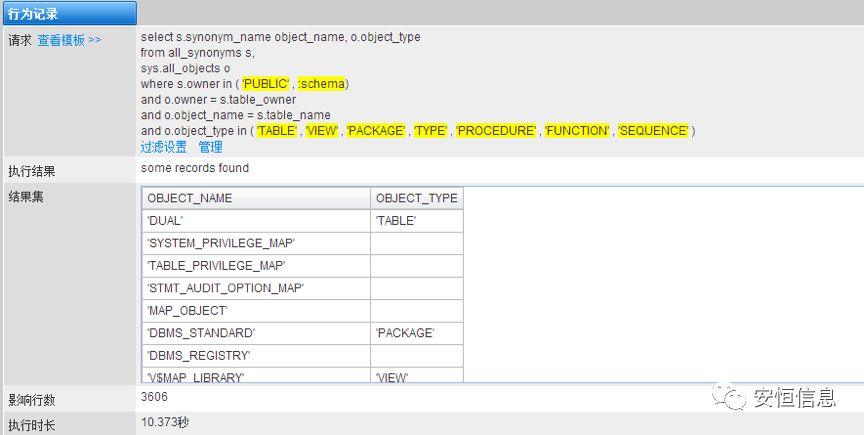Click the OBJECT_NAME column header
This screenshot has width=864, height=435.
[256, 198]
